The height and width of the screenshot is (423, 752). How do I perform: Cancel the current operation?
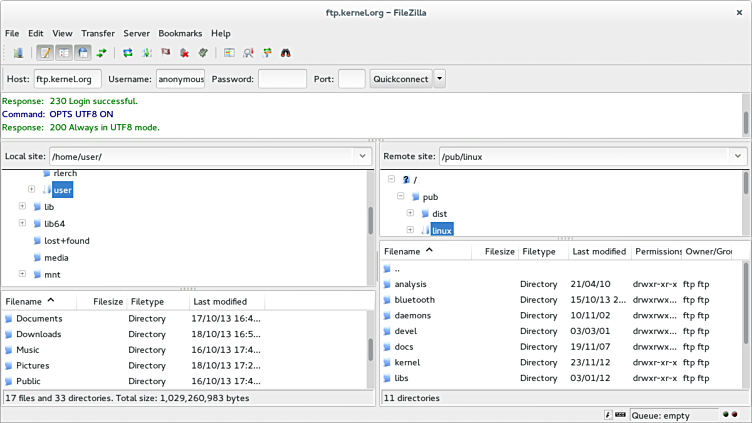tap(166, 53)
